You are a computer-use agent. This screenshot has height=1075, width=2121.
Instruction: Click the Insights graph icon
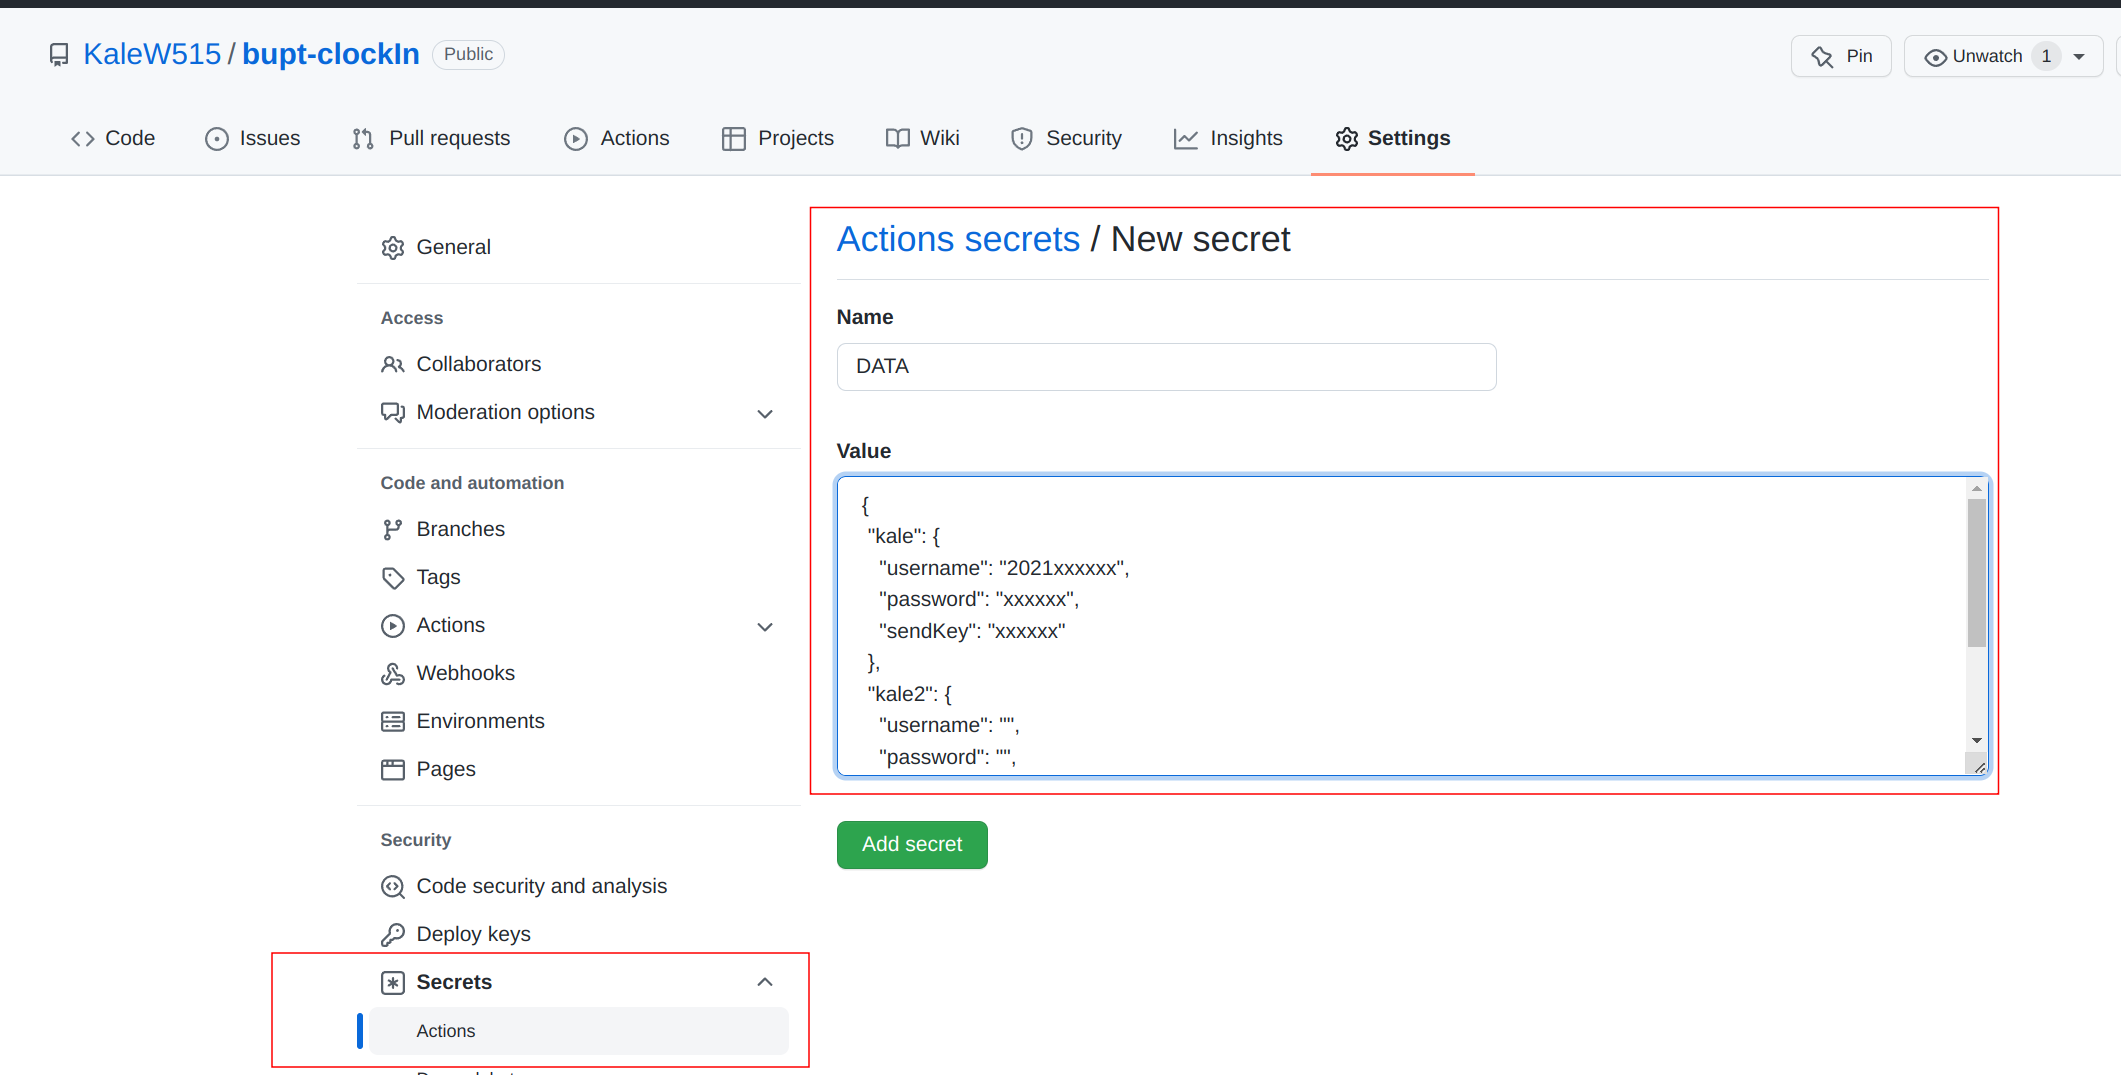(1186, 139)
